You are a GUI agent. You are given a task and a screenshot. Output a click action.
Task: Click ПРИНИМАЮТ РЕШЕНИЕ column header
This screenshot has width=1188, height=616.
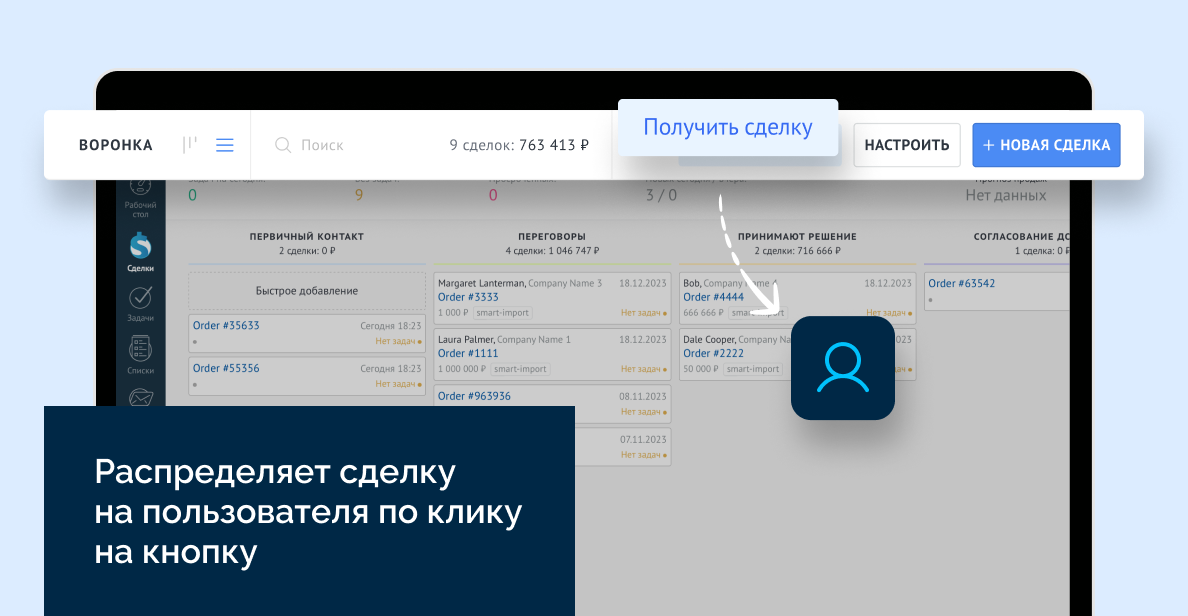pyautogui.click(x=797, y=236)
